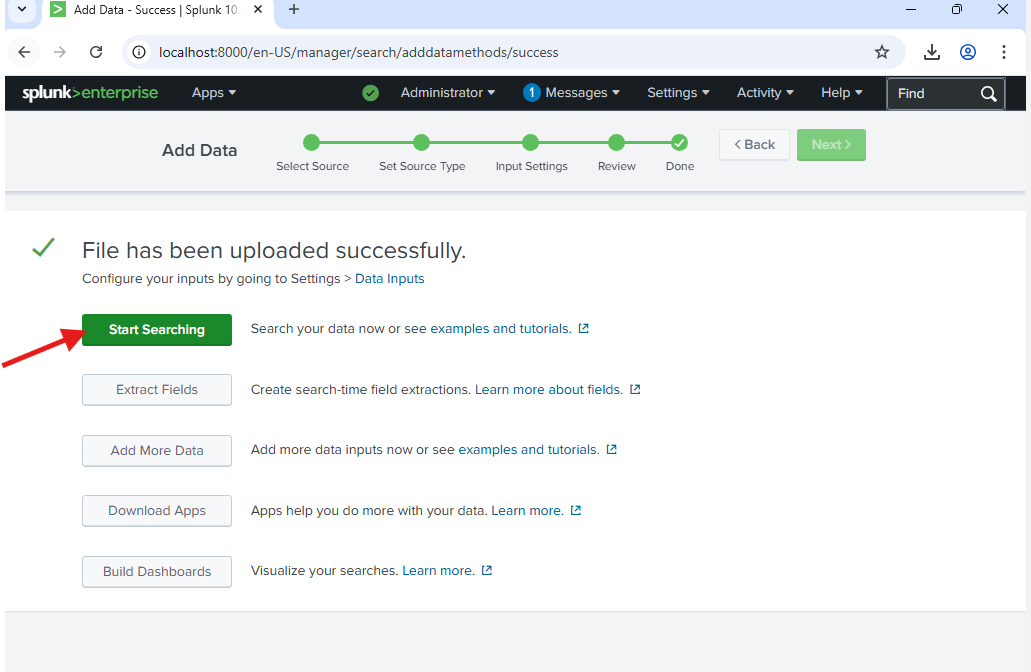Click the Download Apps button
Viewport: 1031px width, 672px height.
[157, 511]
